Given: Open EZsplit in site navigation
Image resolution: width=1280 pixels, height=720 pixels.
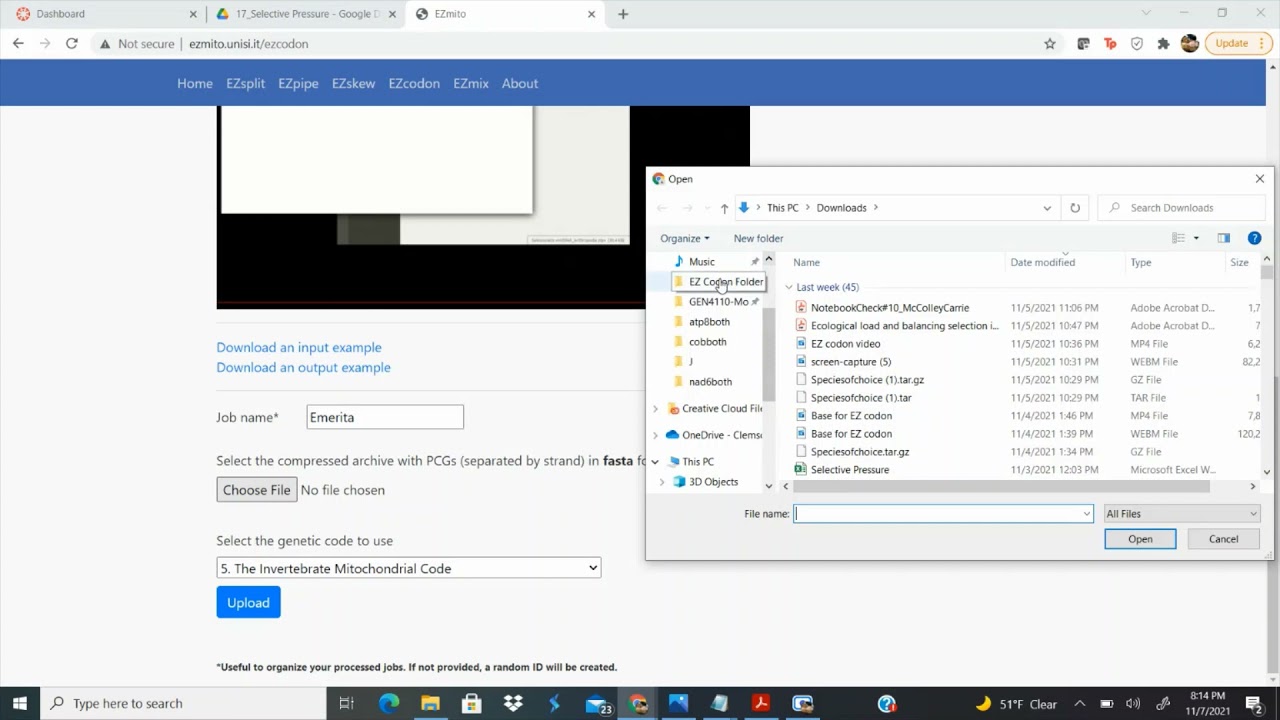Looking at the screenshot, I should (245, 83).
